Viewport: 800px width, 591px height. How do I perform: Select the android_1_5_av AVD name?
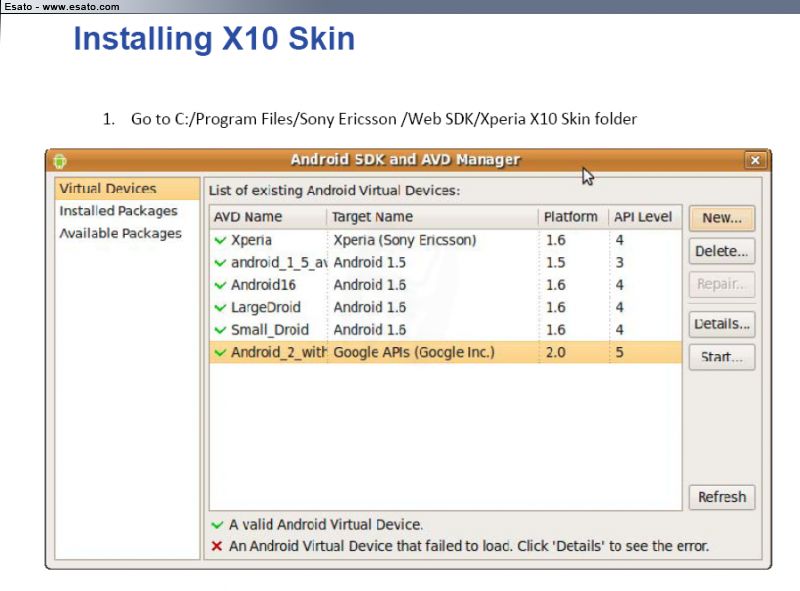279,263
